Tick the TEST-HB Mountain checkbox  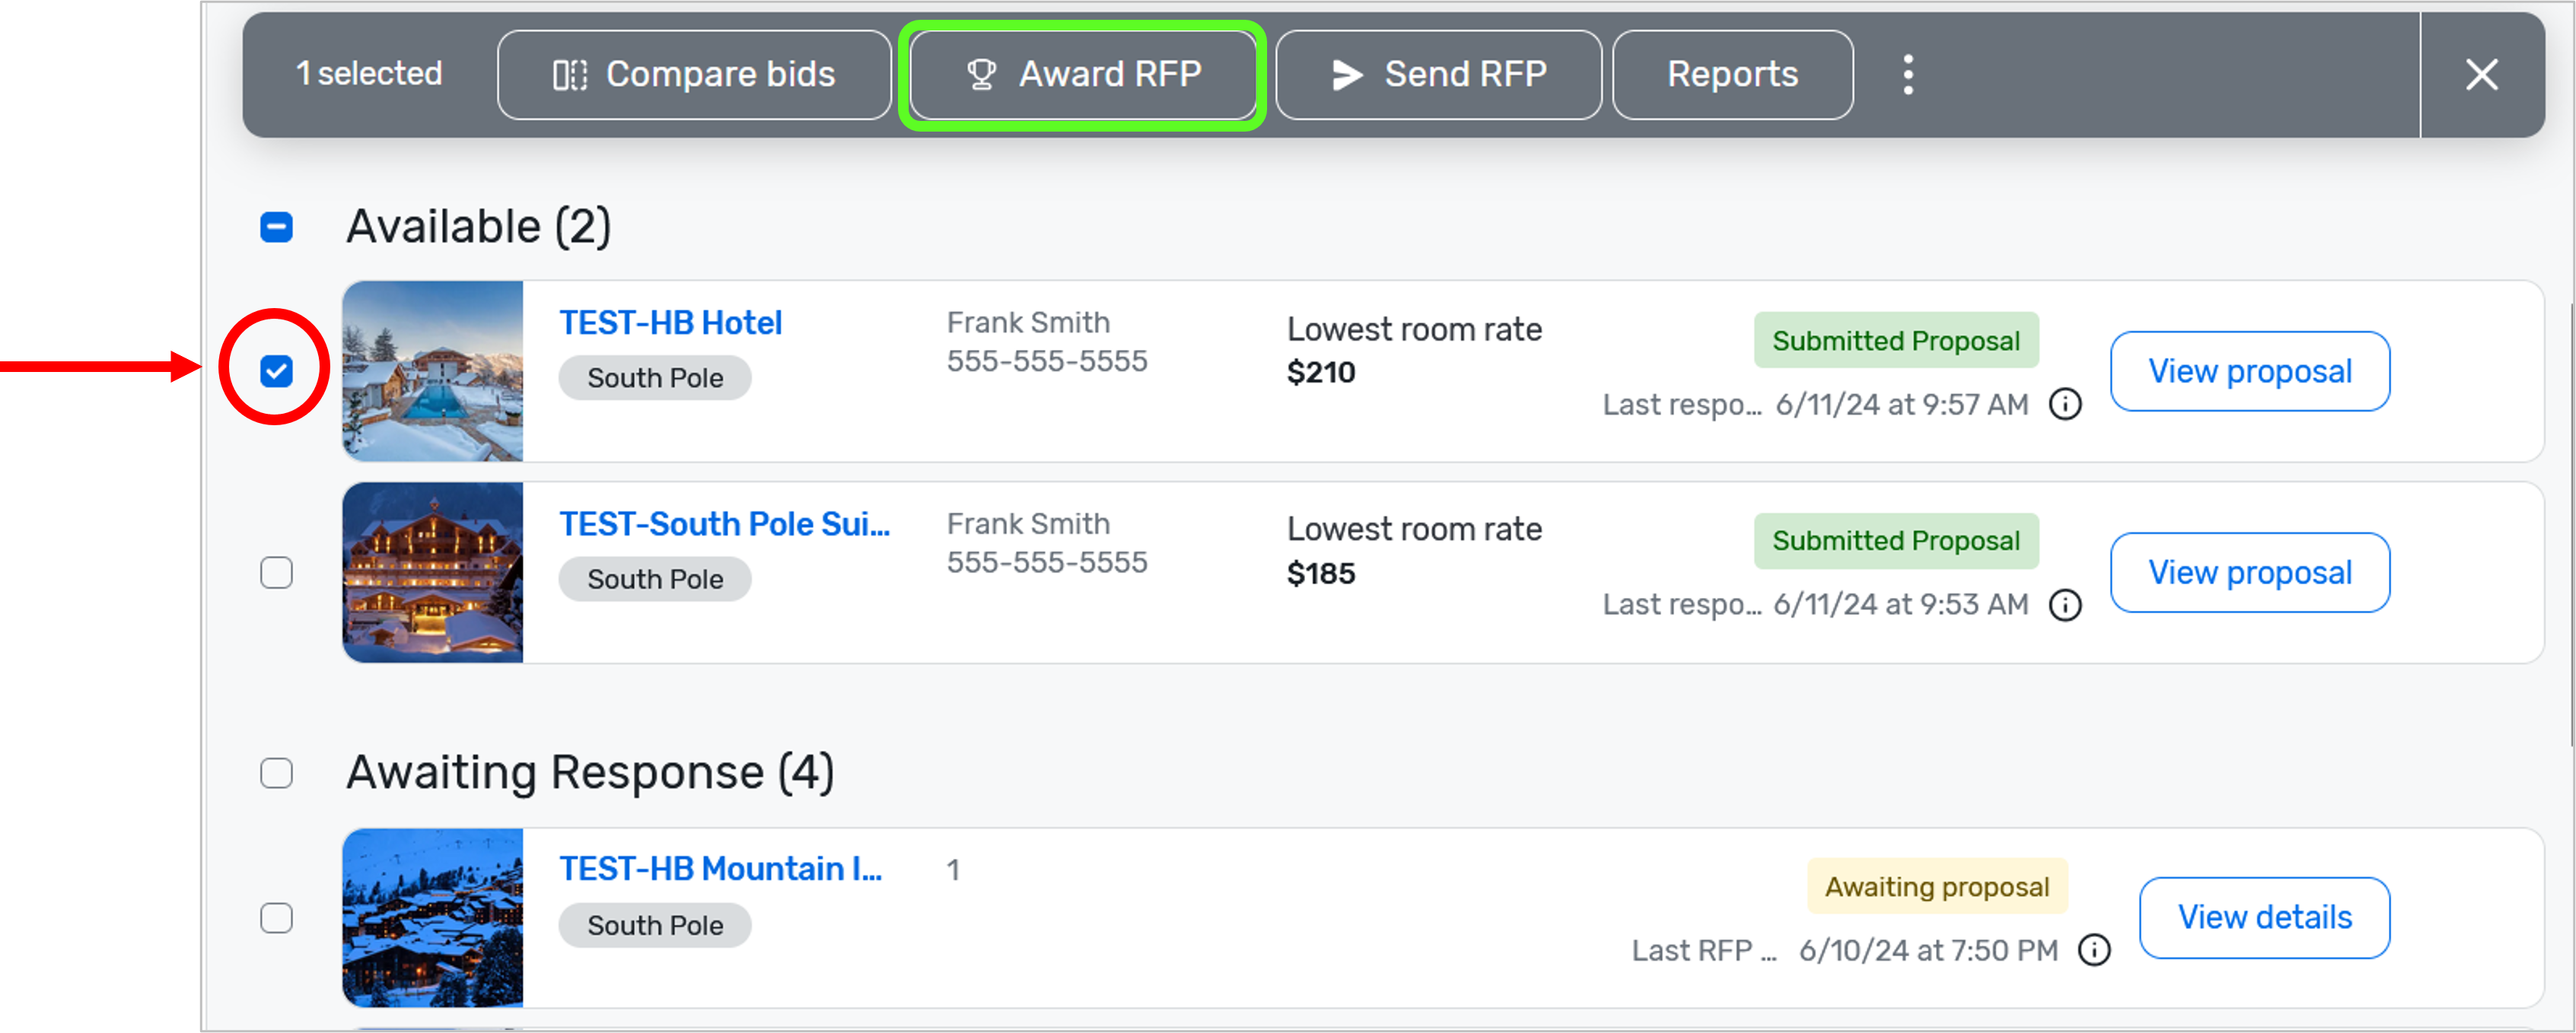click(276, 918)
